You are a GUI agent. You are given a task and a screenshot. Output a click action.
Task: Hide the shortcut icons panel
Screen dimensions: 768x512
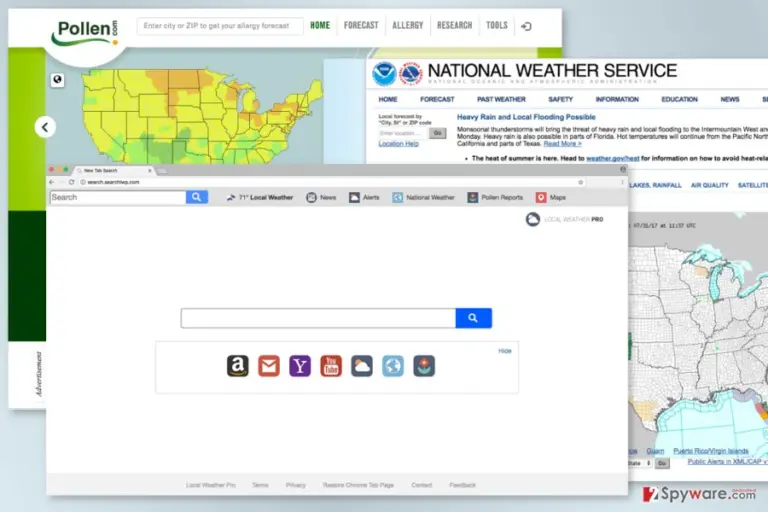(x=504, y=351)
